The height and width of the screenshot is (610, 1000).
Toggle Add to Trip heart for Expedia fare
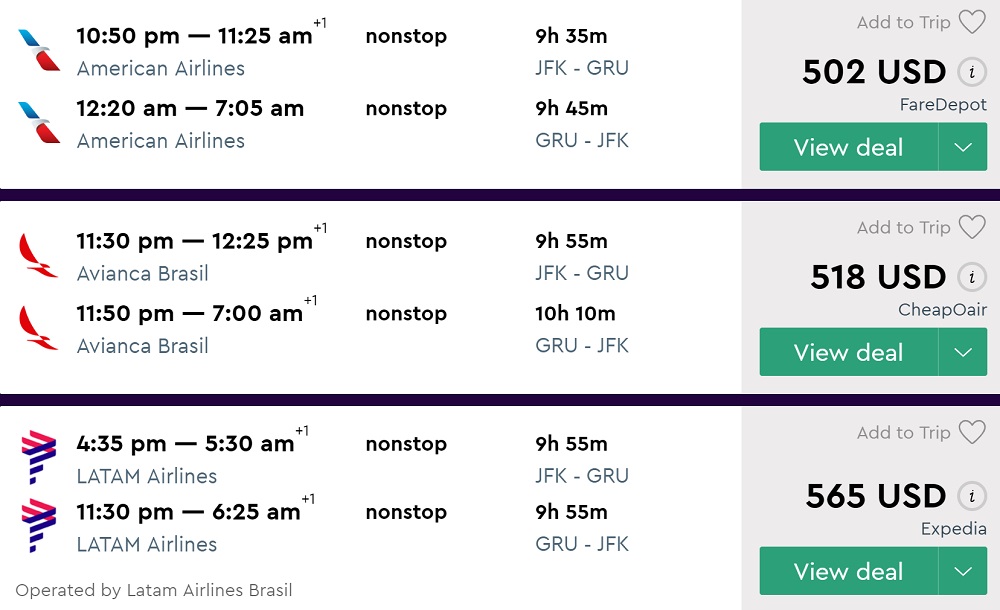[x=972, y=432]
